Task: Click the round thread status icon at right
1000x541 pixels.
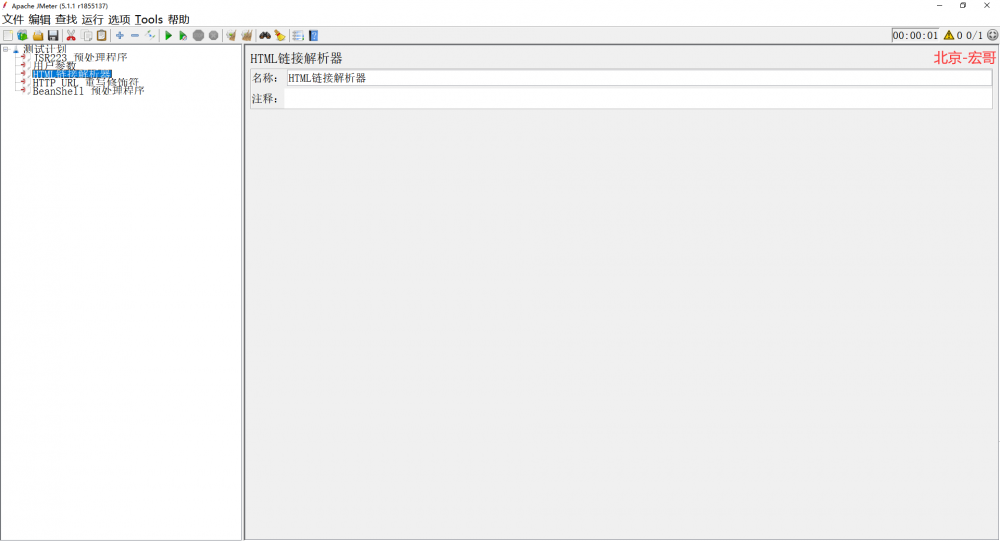Action: (992, 35)
